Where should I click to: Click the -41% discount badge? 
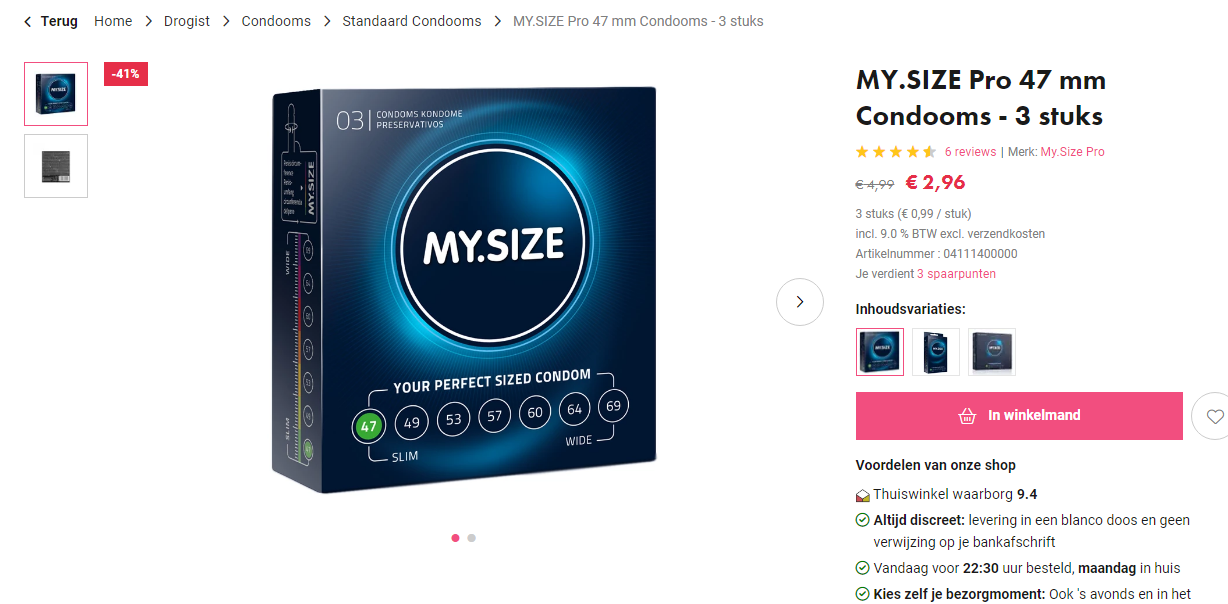[126, 74]
